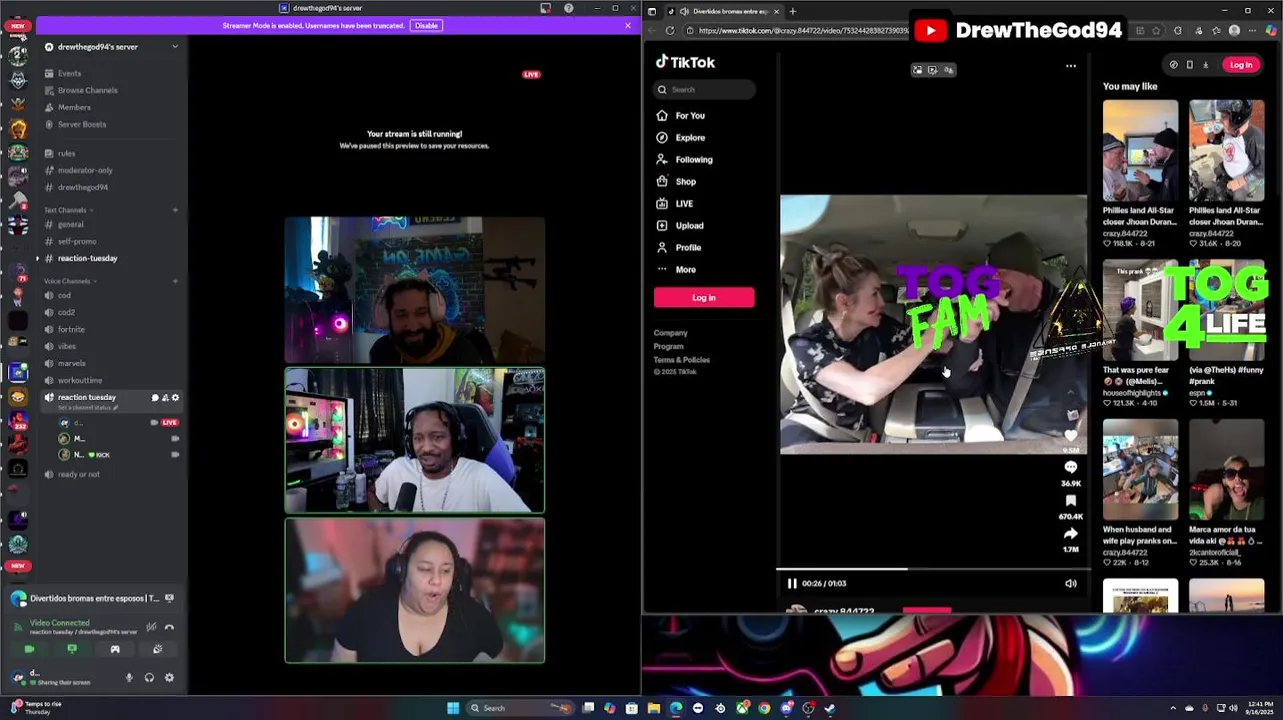The height and width of the screenshot is (720, 1283).
Task: Mute microphone in Discord user panel
Action: pos(129,678)
